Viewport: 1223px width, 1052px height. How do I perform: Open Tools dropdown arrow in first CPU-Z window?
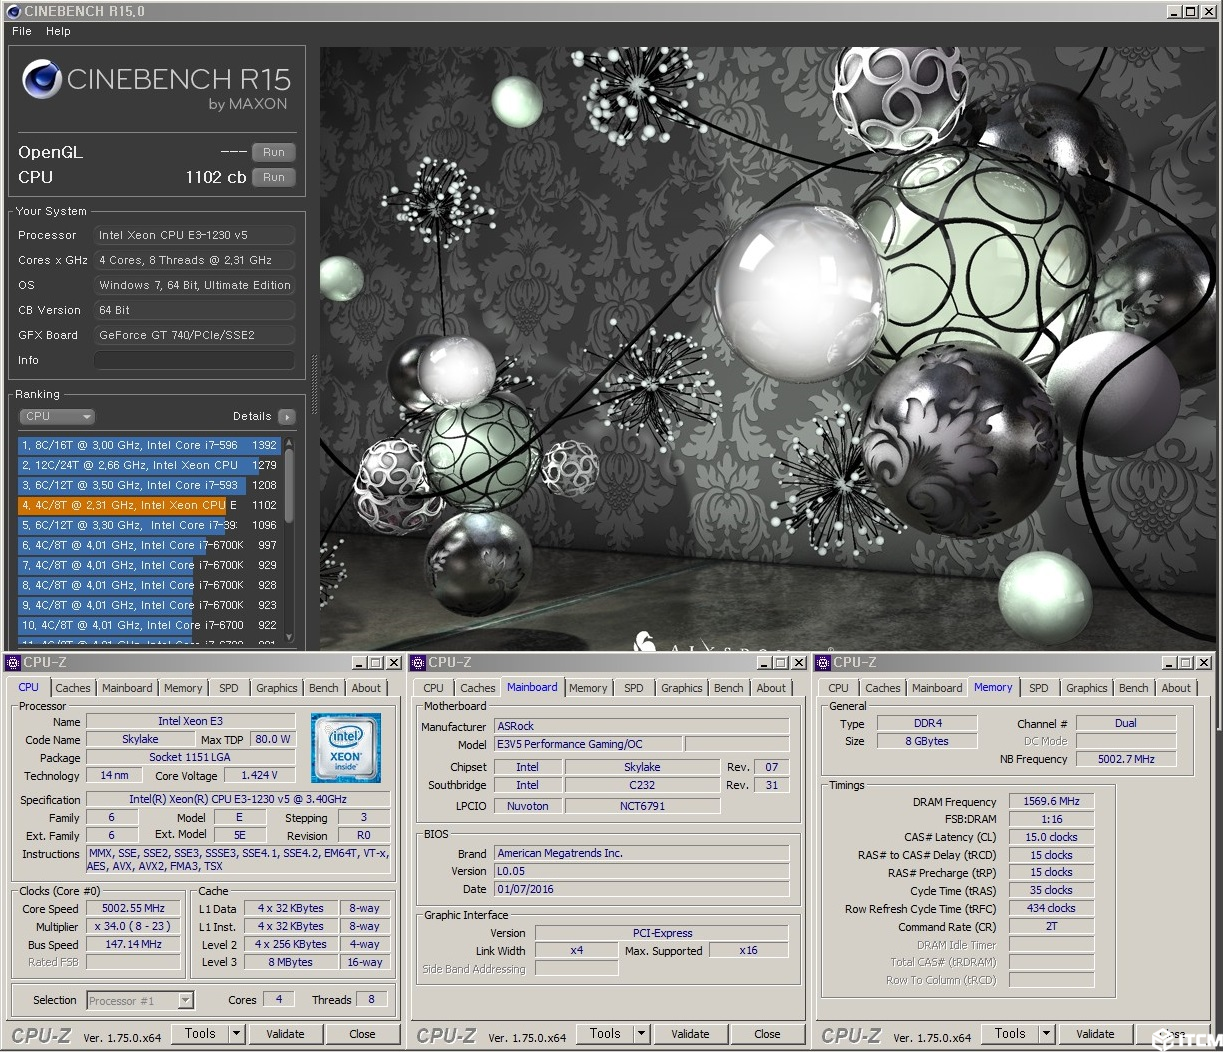click(237, 1034)
